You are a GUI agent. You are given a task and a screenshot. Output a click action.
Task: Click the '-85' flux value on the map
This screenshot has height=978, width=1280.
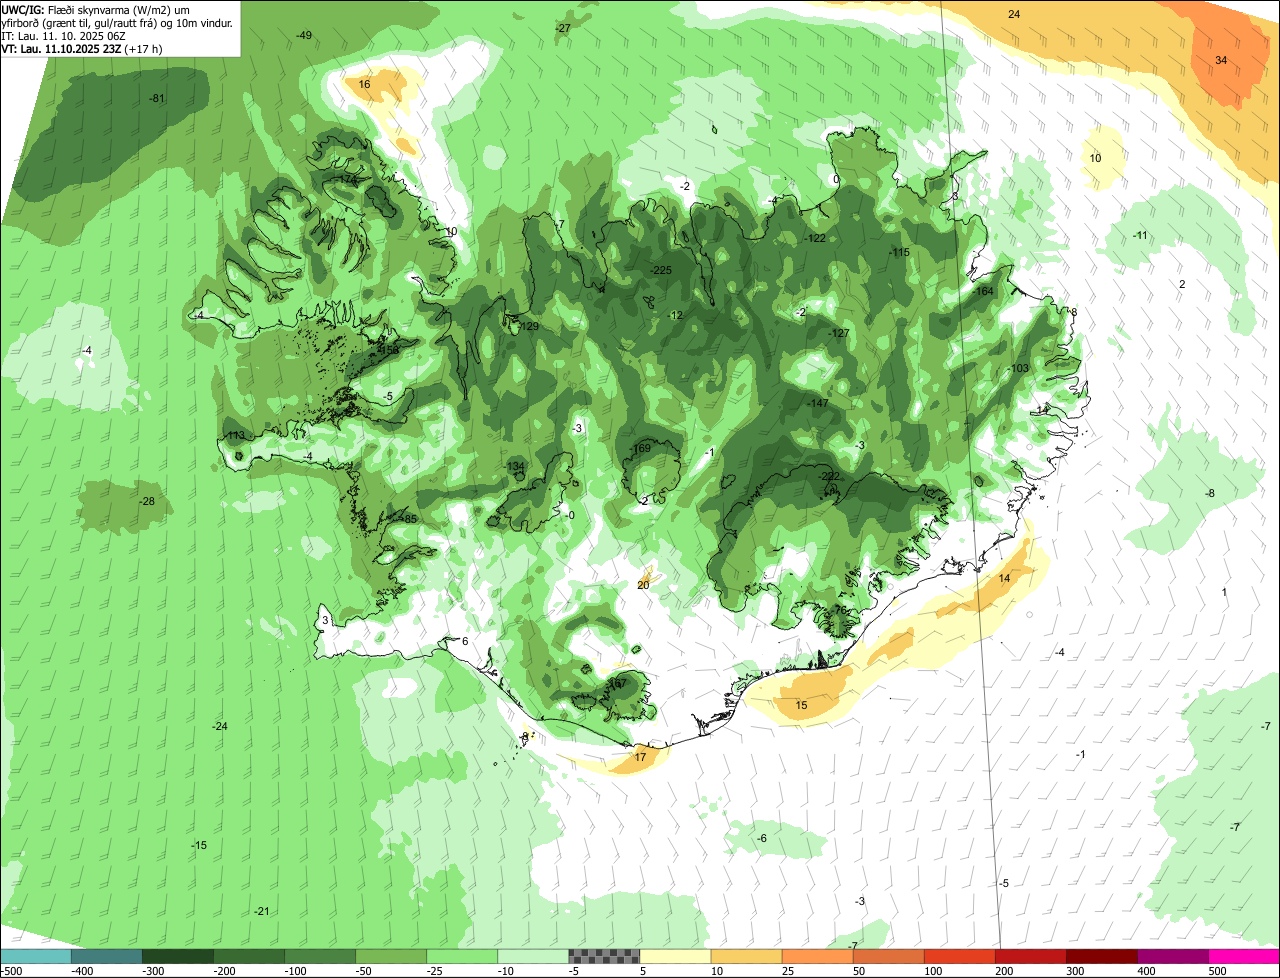point(408,519)
